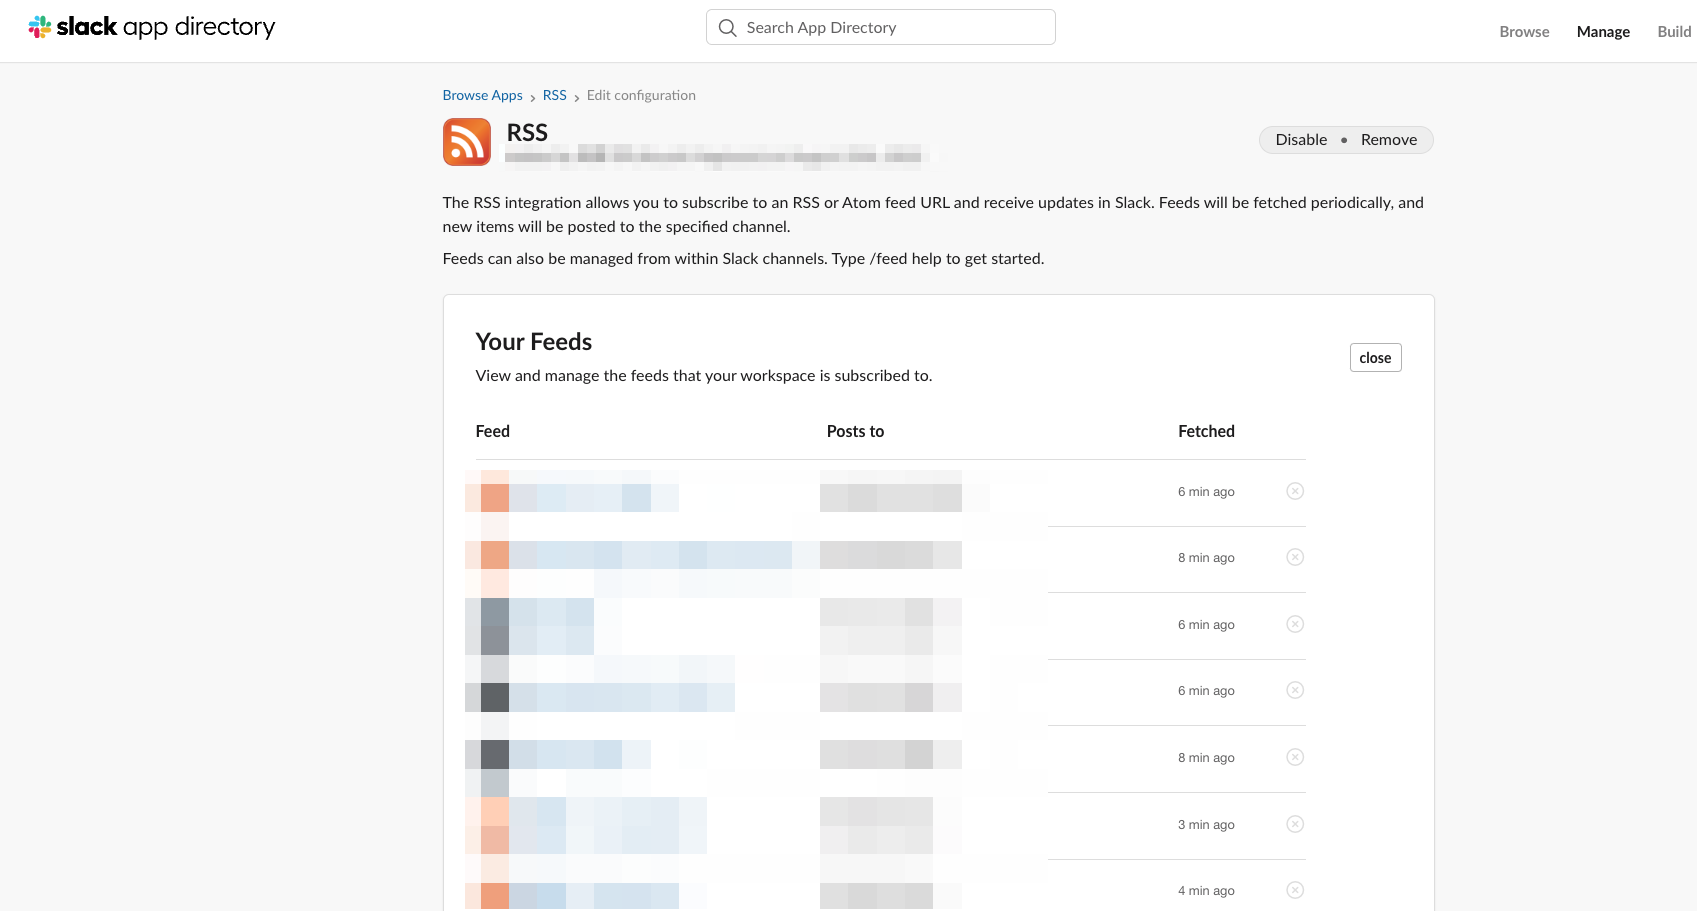Click the Feed column header
The height and width of the screenshot is (911, 1697).
(x=492, y=431)
